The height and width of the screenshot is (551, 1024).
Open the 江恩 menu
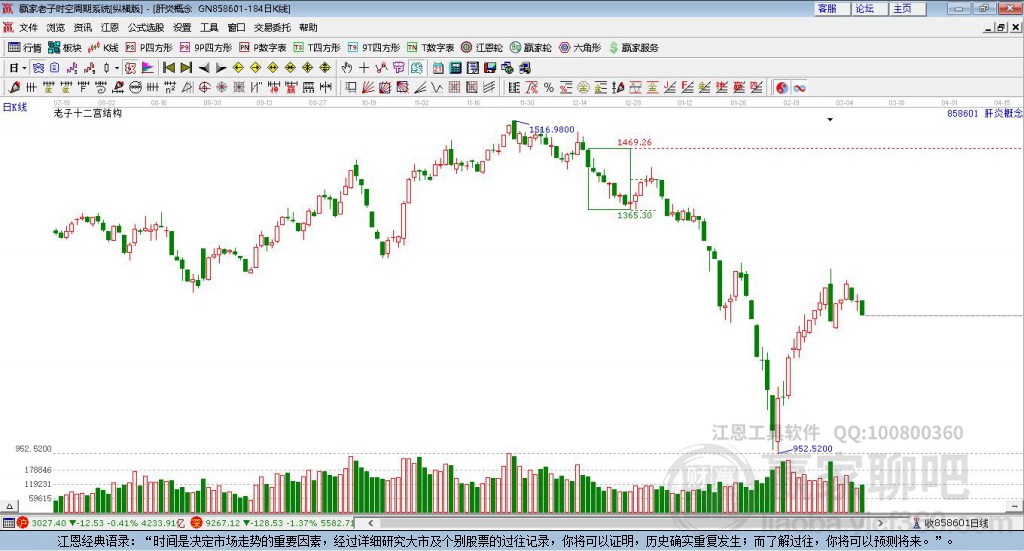110,27
